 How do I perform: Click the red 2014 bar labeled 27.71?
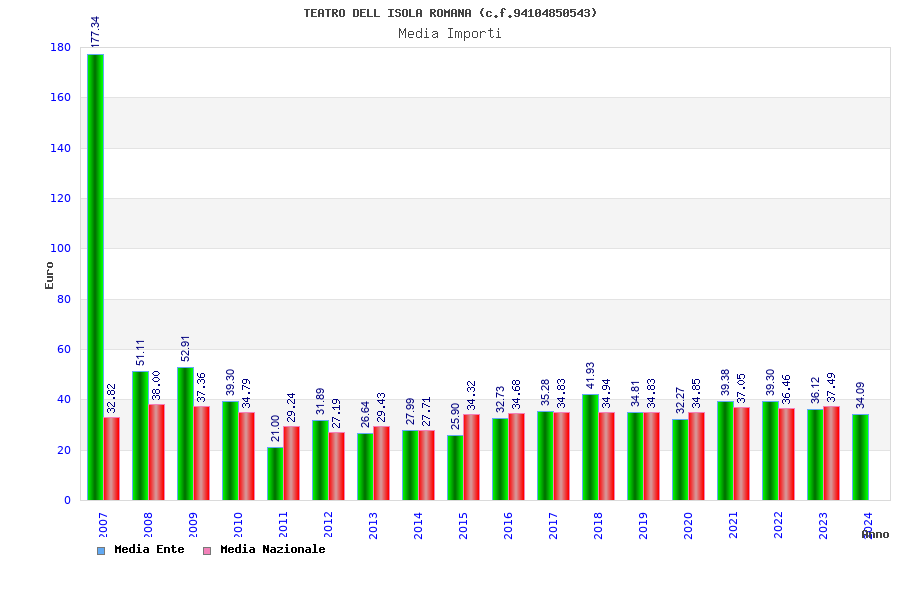426,465
